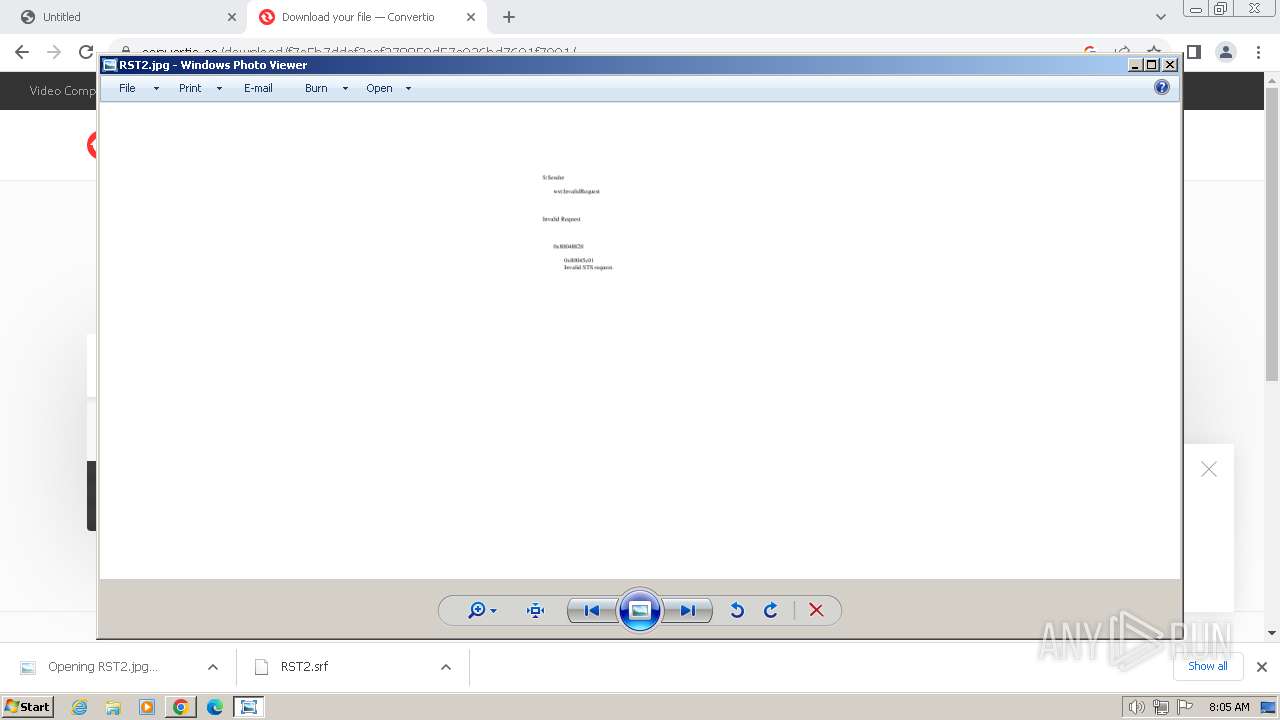
Task: Click the Chrome taskbar icon
Action: pos(180,707)
